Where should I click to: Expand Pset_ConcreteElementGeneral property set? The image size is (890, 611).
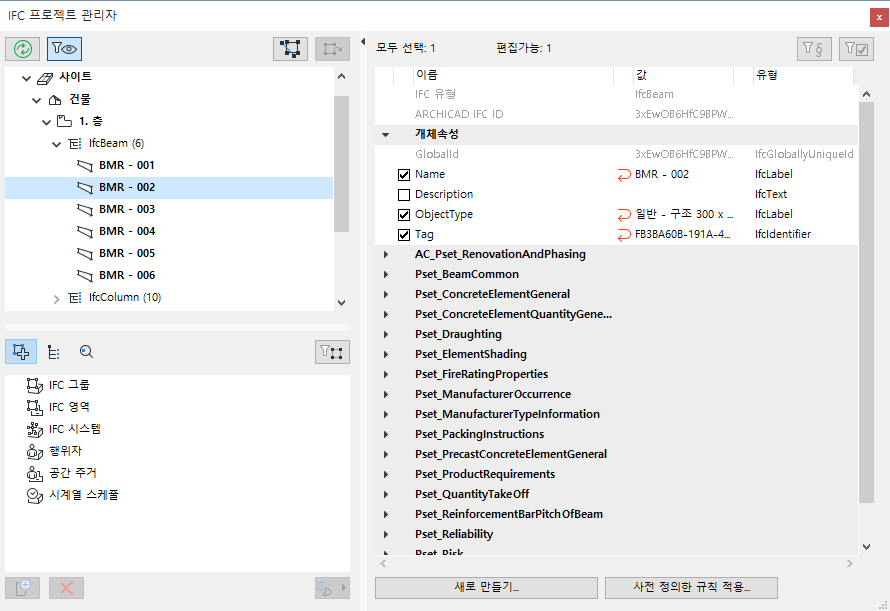pyautogui.click(x=386, y=294)
